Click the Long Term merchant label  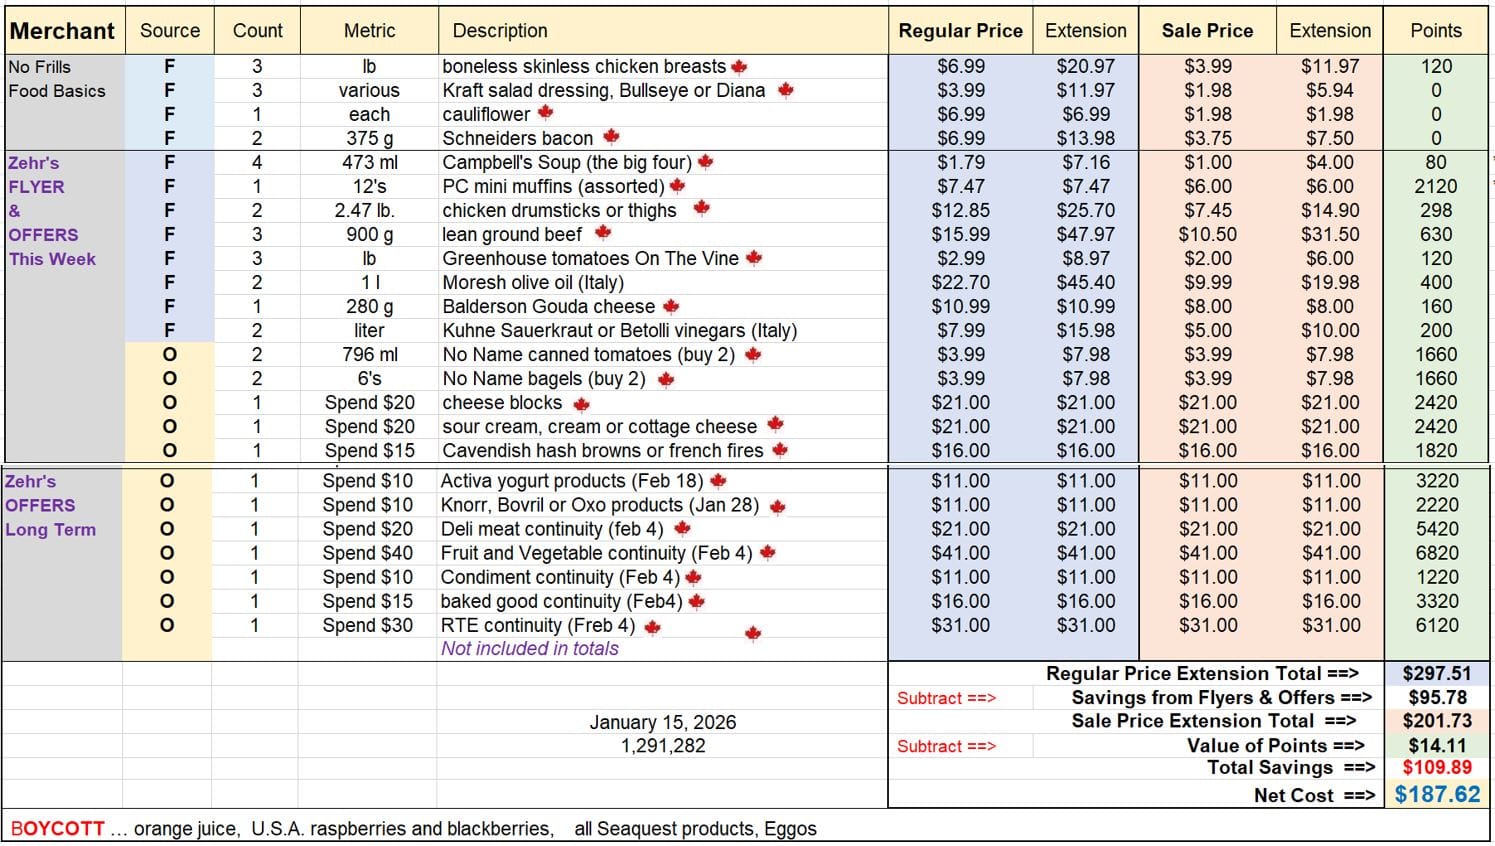coord(50,530)
